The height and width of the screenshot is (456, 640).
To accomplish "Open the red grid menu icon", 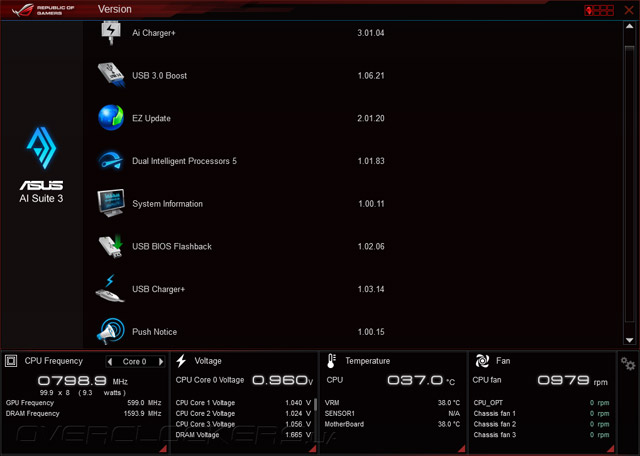I will click(x=599, y=10).
